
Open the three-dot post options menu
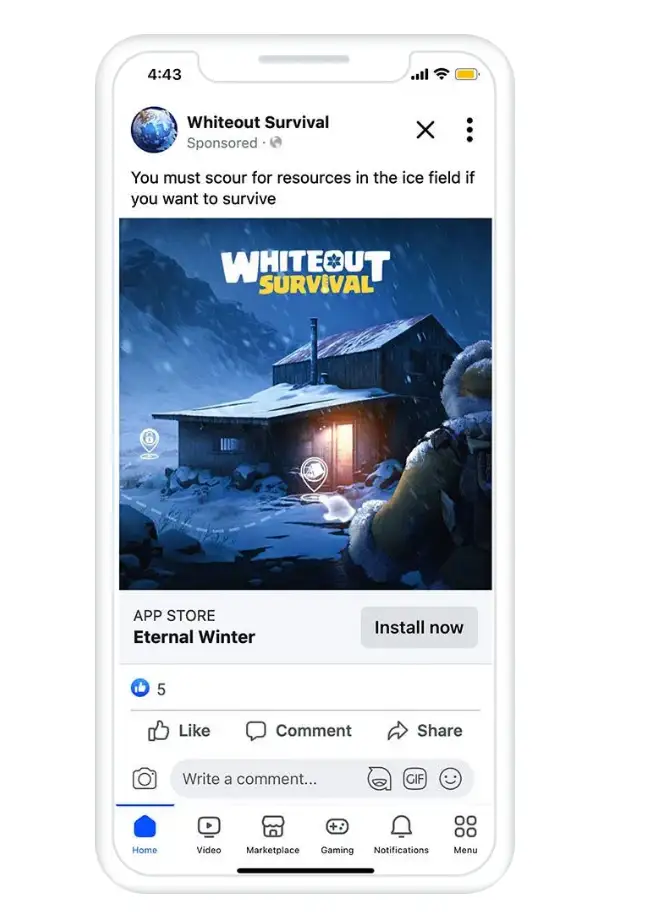click(469, 130)
